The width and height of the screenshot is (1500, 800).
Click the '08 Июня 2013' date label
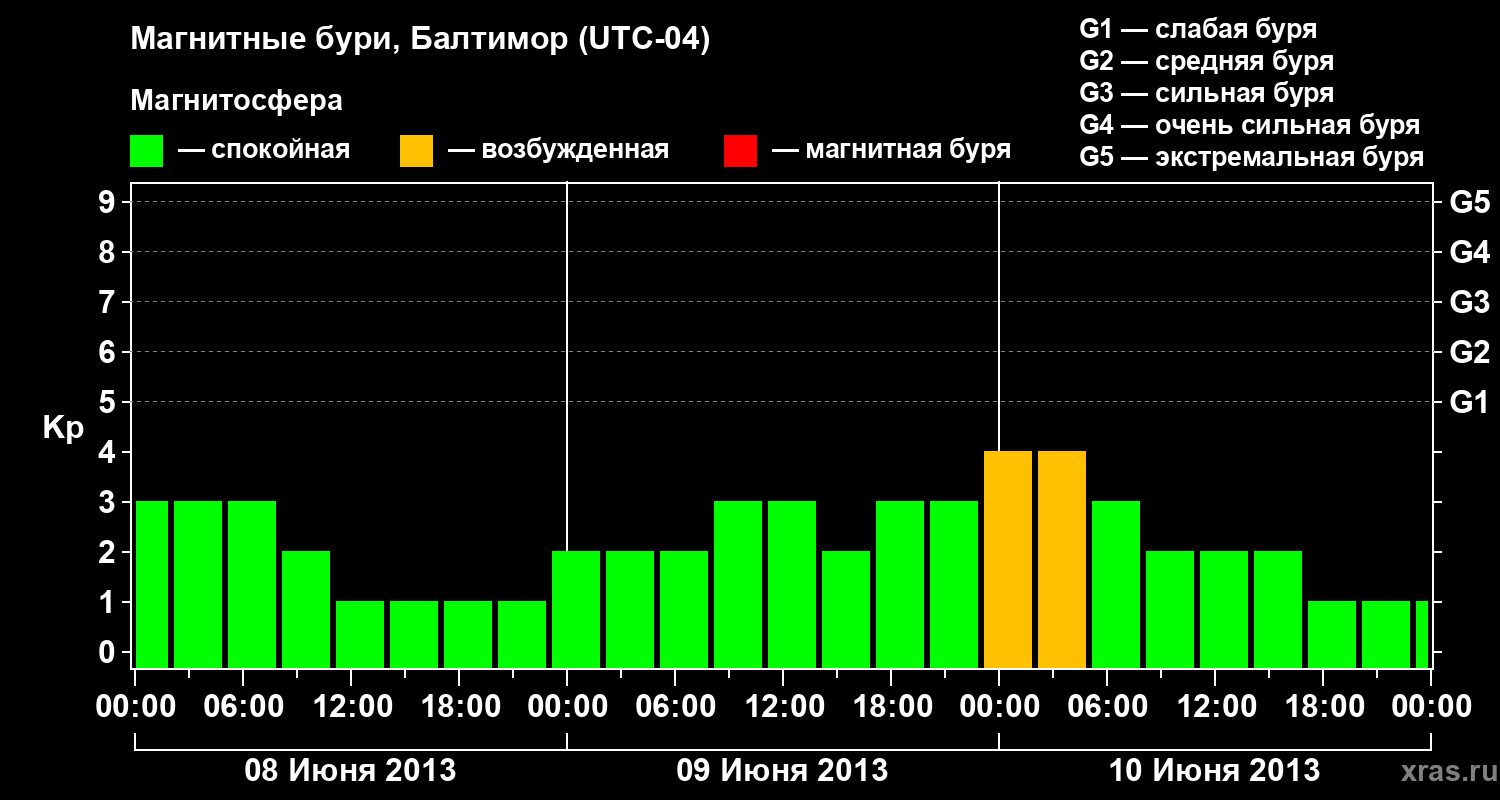350,770
